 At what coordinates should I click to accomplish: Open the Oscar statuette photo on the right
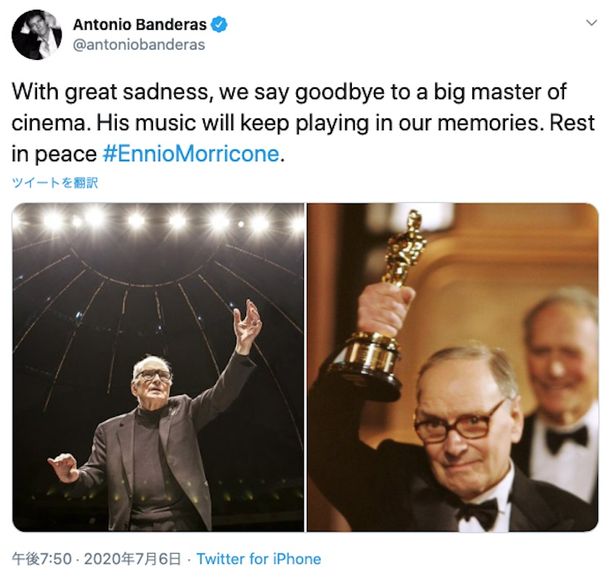point(453,367)
